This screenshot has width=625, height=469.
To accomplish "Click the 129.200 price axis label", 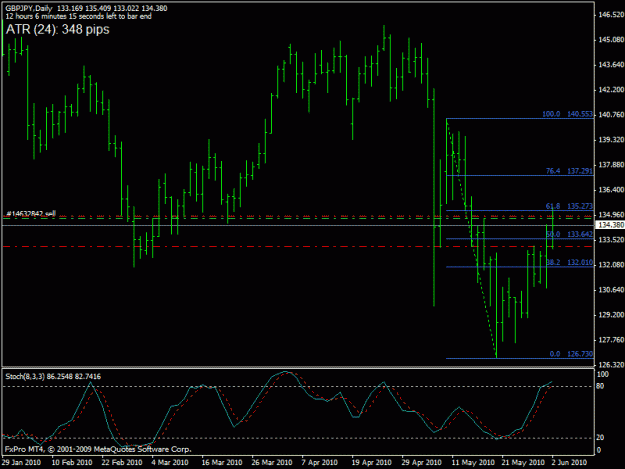I will 611,315.
